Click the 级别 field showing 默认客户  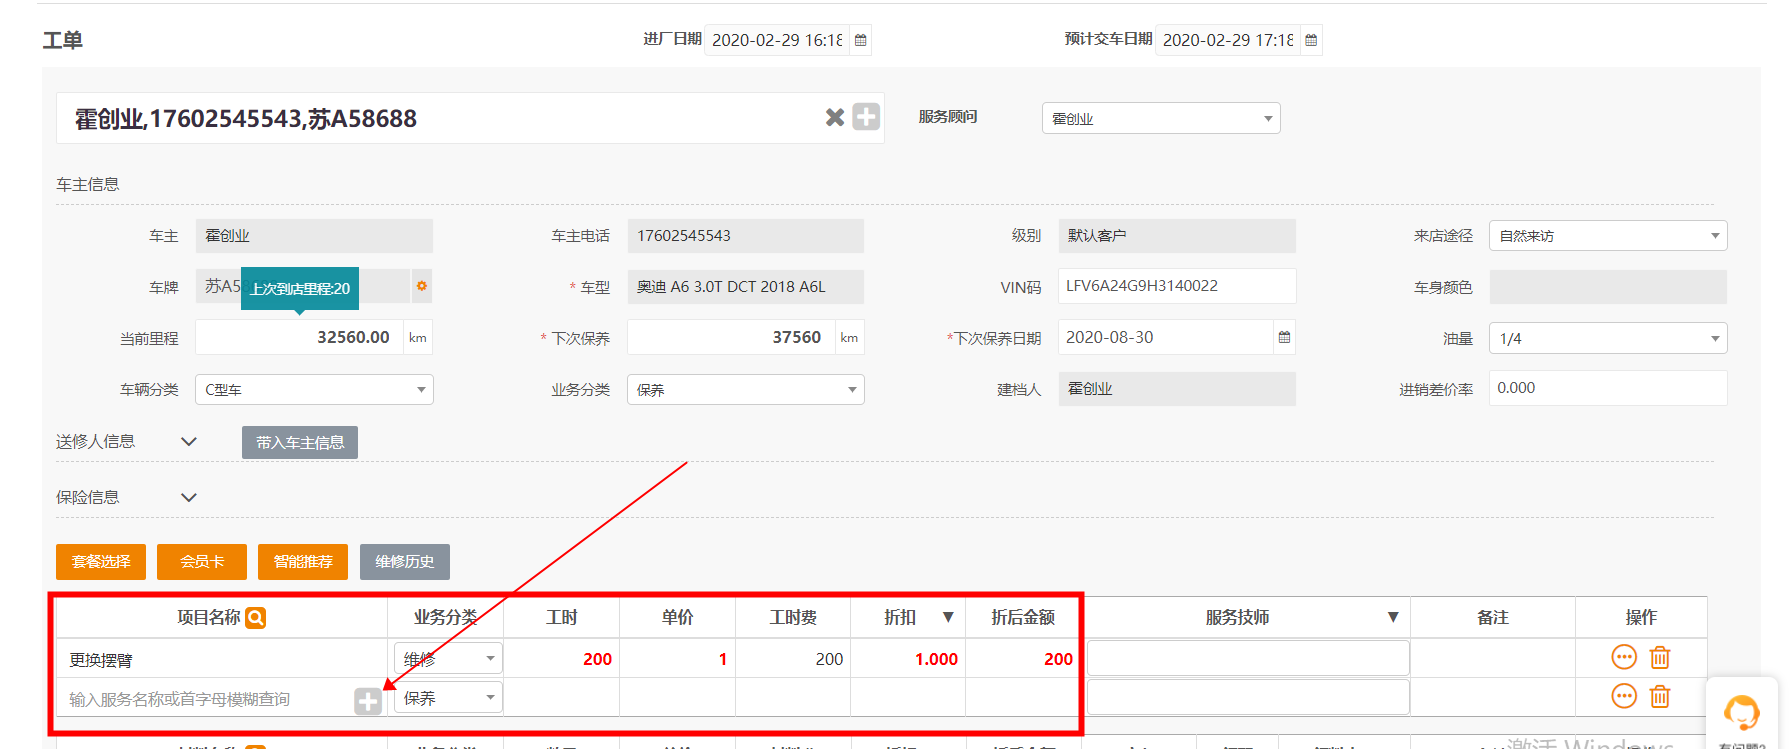pos(1177,236)
